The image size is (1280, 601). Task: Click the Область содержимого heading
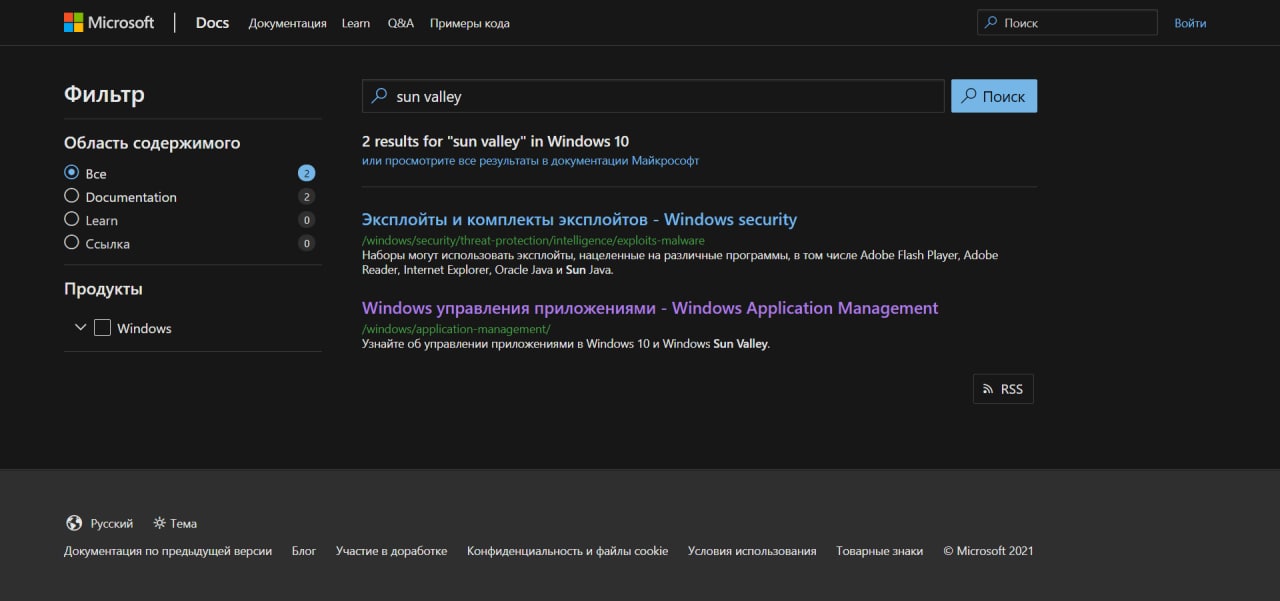[152, 143]
